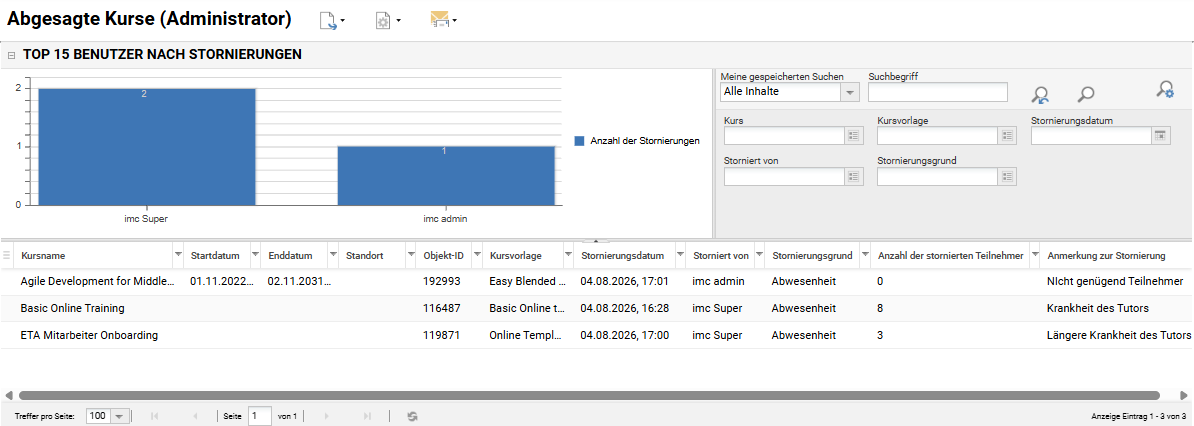The width and height of the screenshot is (1194, 426).
Task: Select the Agile Development for Middle row
Action: pyautogui.click(x=597, y=281)
